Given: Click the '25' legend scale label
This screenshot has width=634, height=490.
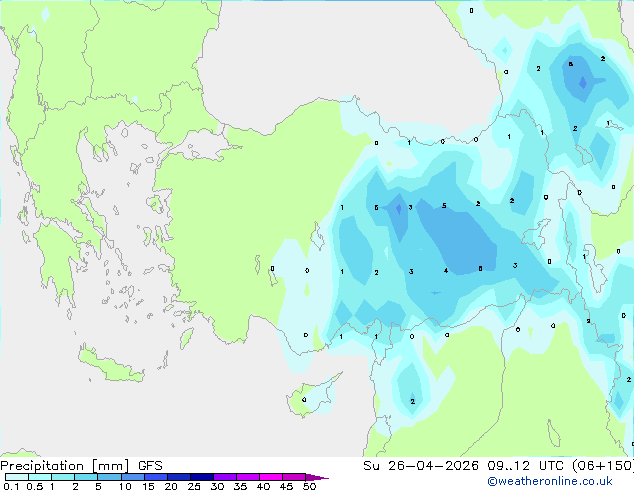Looking at the screenshot, I should pyautogui.click(x=194, y=486).
